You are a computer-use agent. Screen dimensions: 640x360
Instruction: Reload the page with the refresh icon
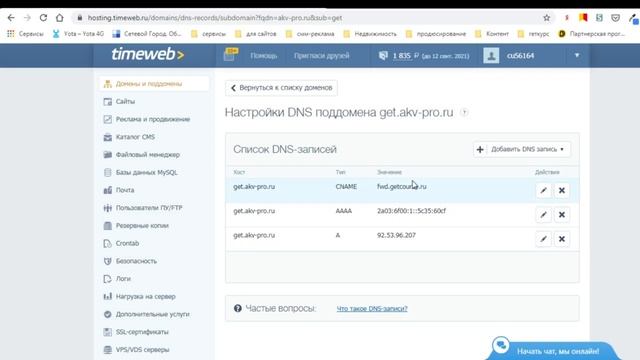(43, 18)
